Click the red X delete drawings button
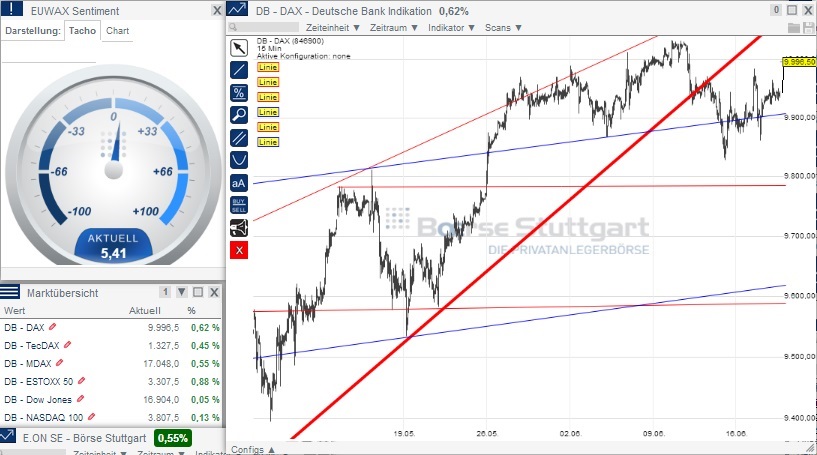Image resolution: width=817 pixels, height=455 pixels. point(239,250)
